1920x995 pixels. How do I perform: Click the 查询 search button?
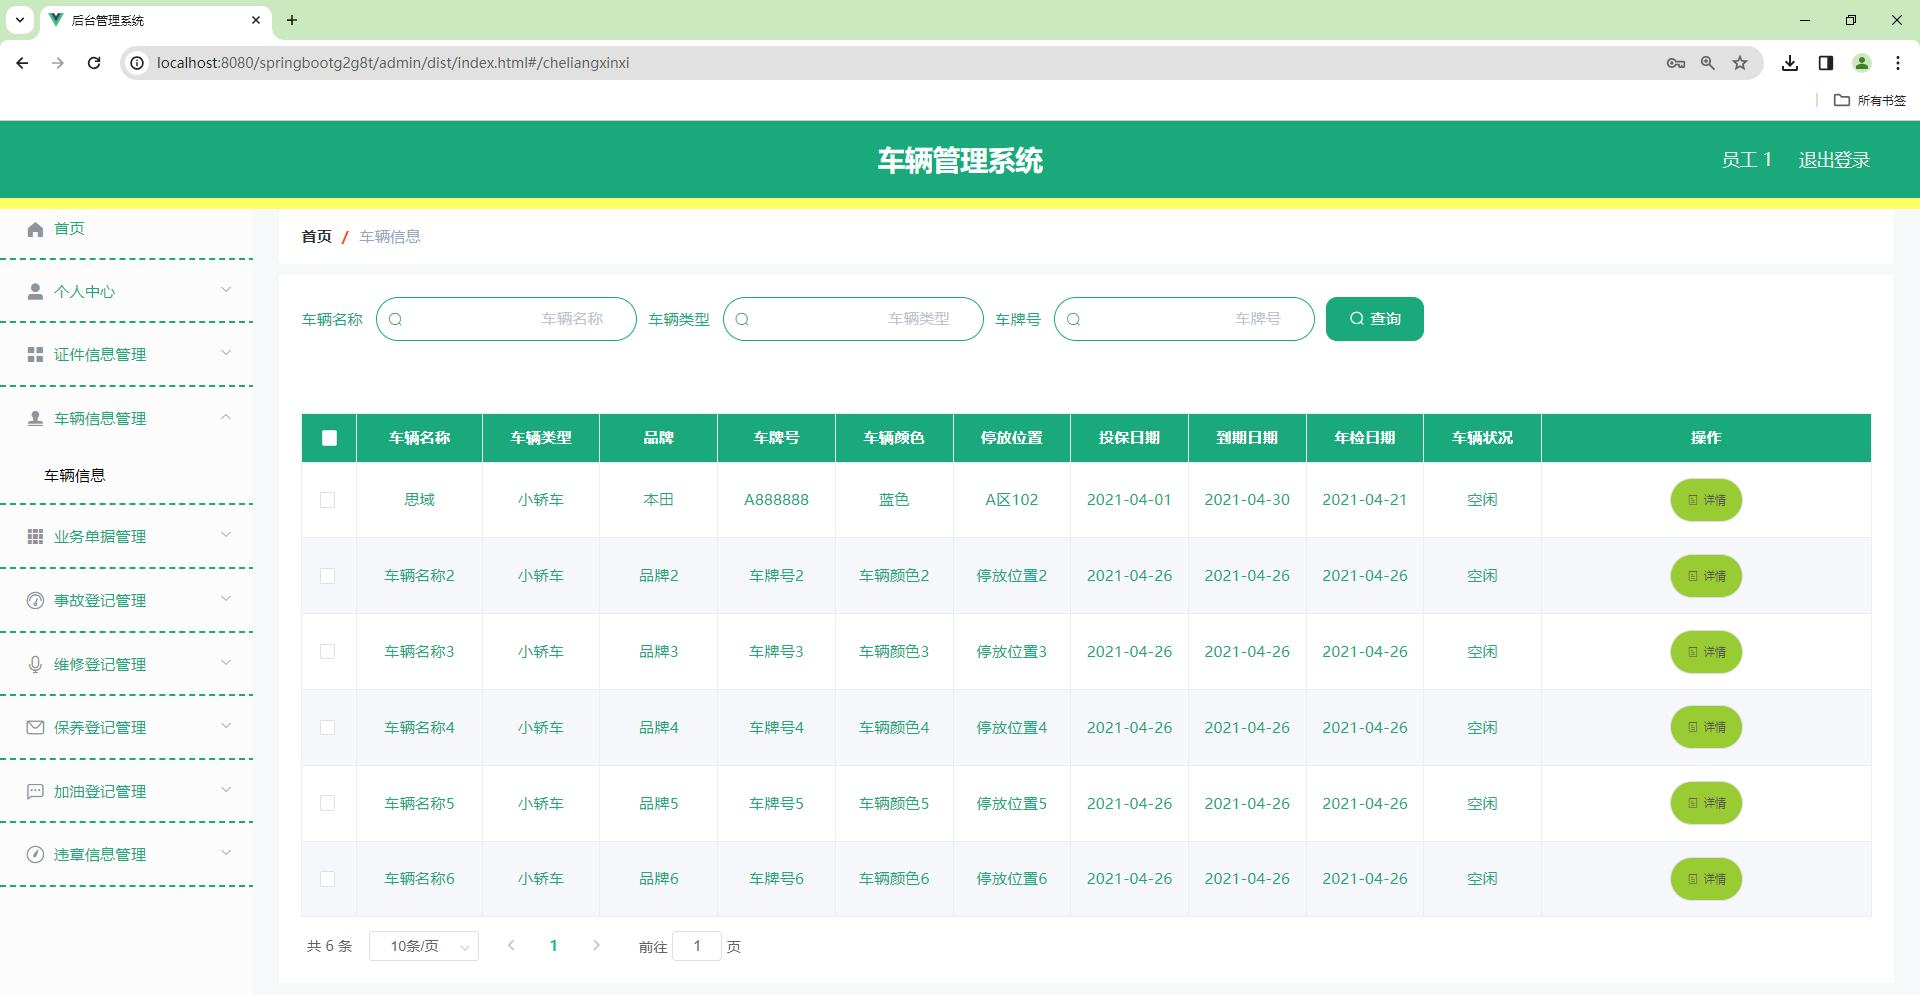click(x=1375, y=319)
